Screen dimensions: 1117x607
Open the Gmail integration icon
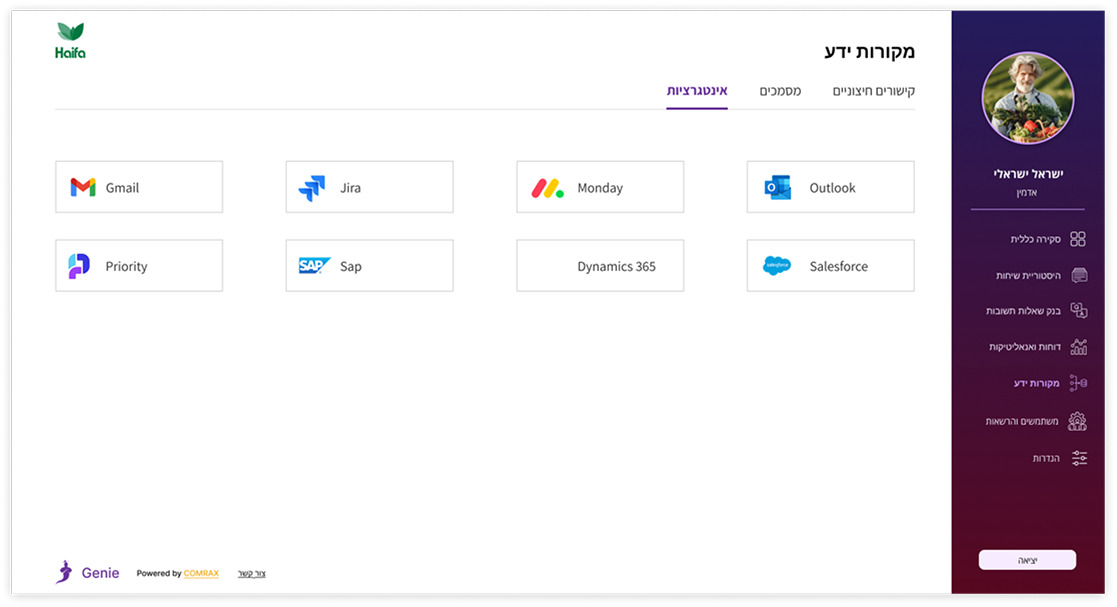point(84,186)
